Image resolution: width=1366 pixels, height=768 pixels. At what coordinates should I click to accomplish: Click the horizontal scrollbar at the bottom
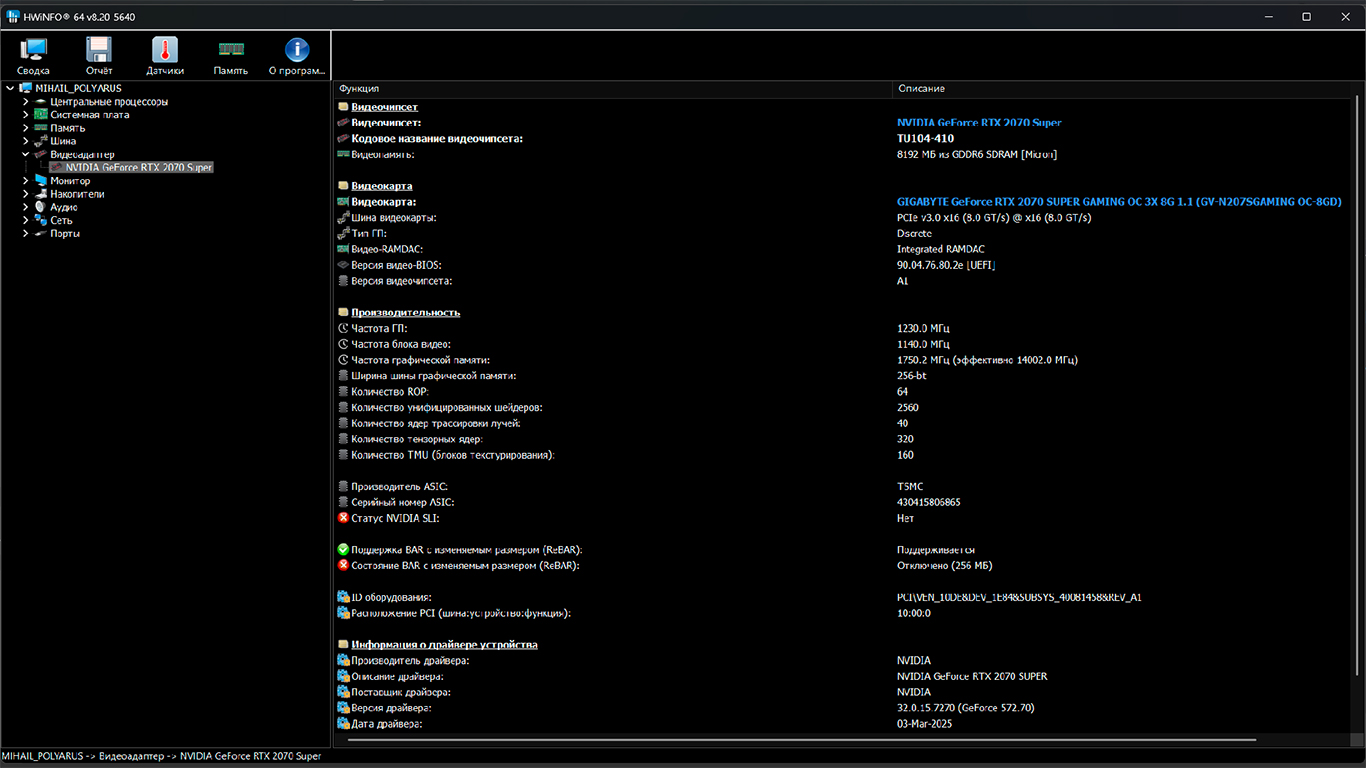click(x=802, y=741)
